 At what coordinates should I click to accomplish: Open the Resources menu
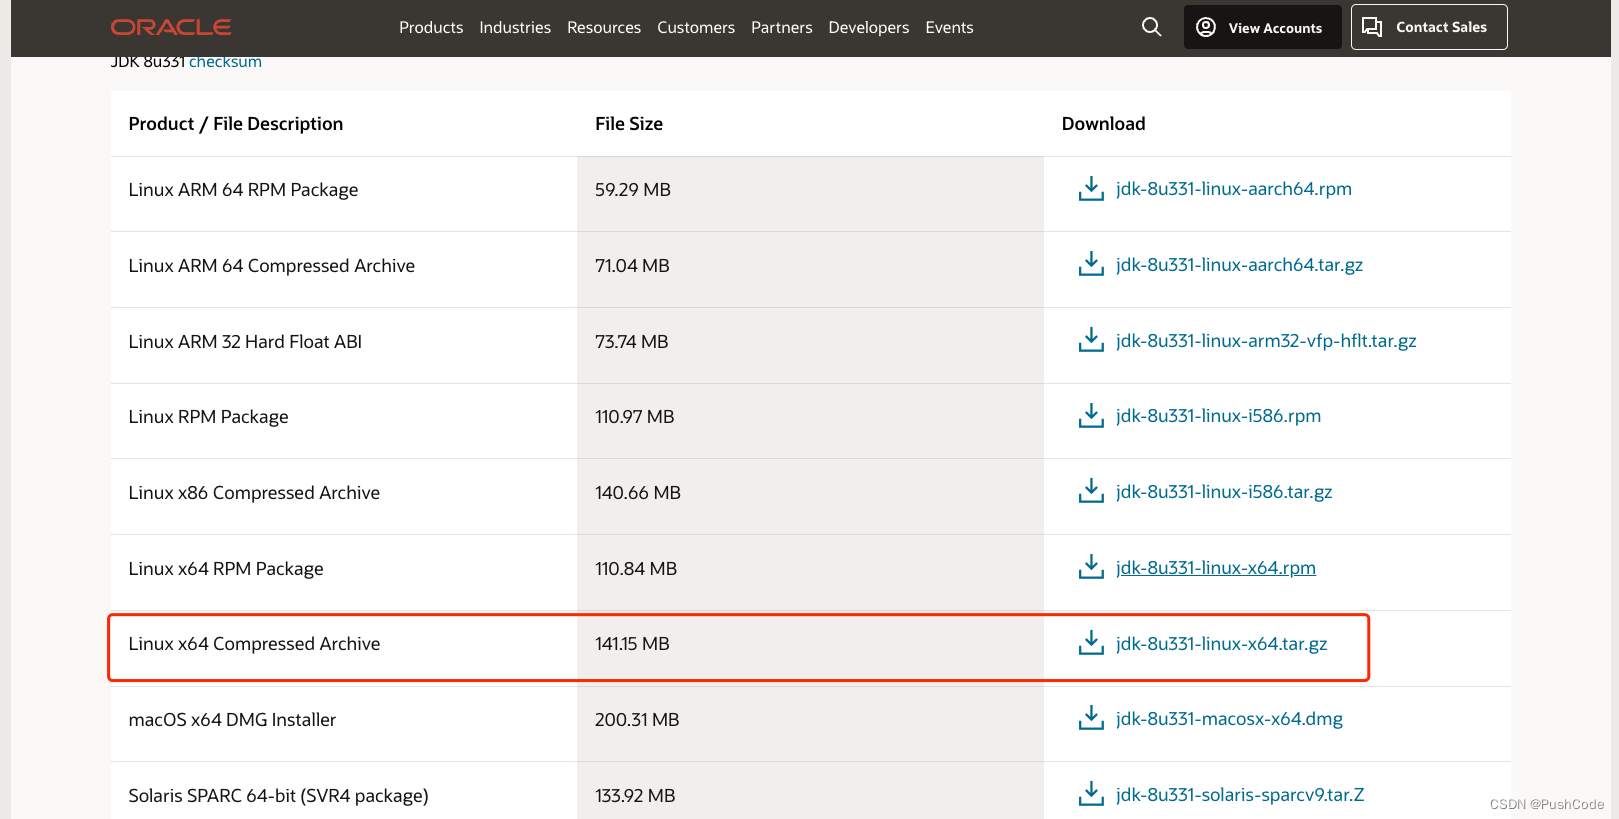click(x=604, y=27)
